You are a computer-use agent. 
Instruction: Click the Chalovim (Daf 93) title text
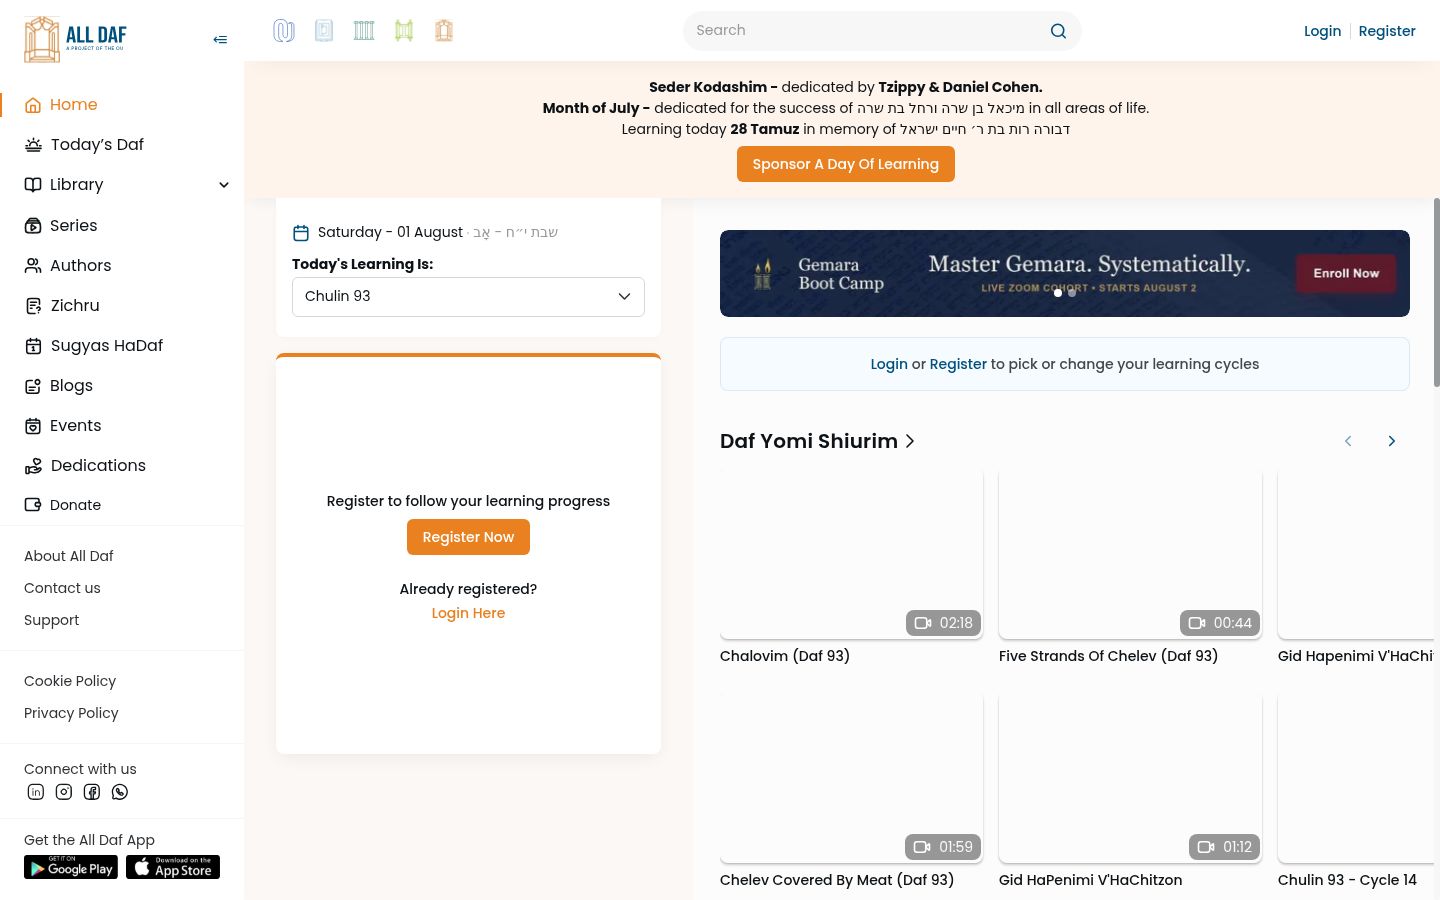click(x=785, y=656)
